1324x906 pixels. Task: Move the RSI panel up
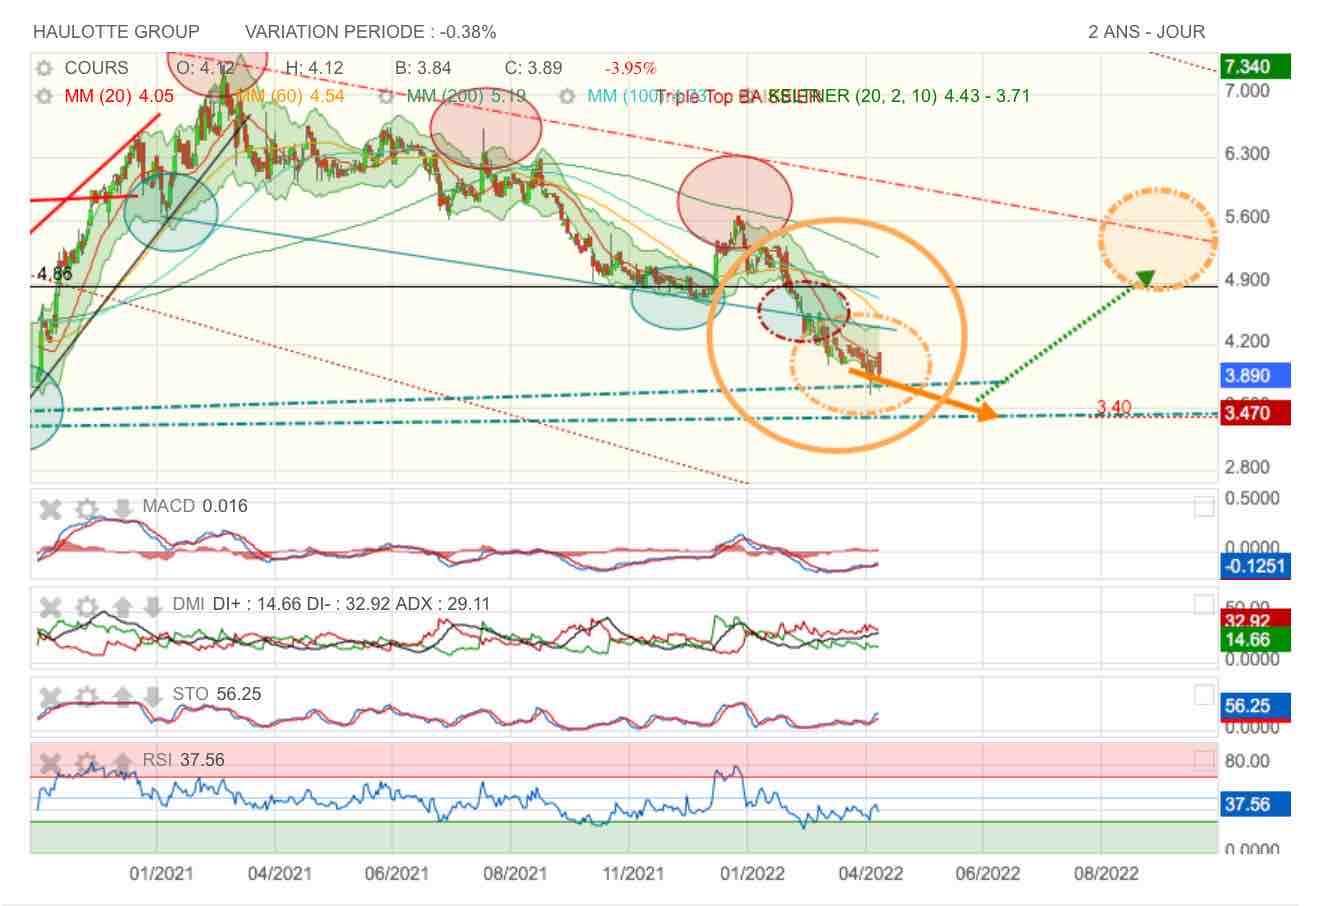pos(122,763)
